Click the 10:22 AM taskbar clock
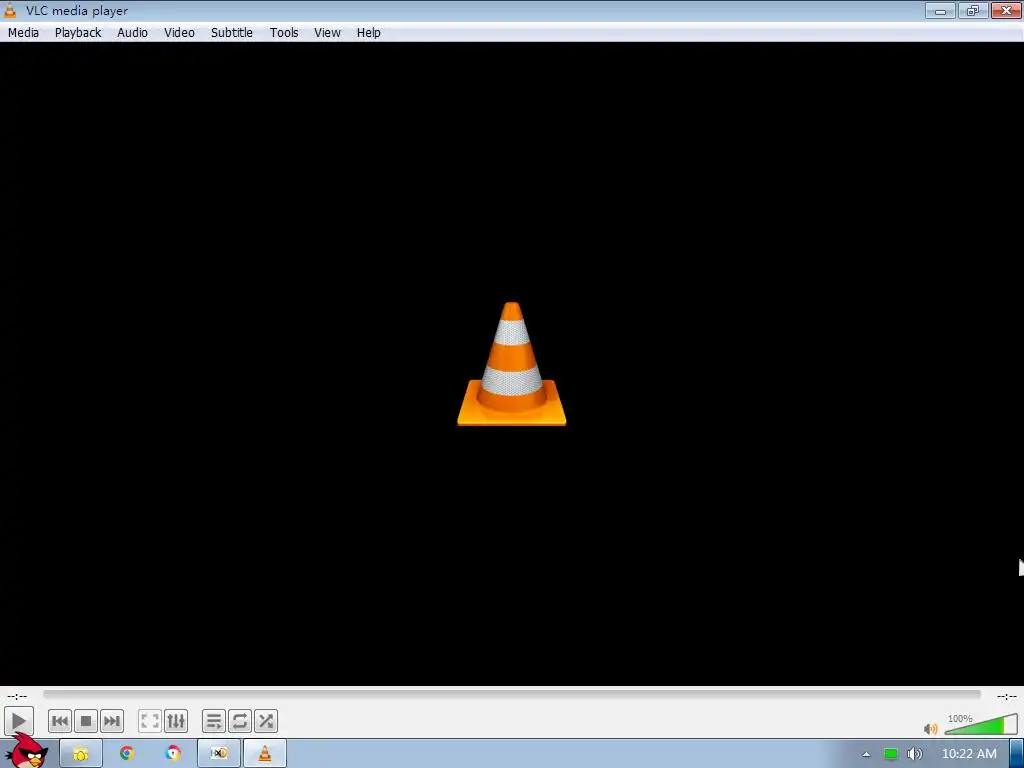1024x768 pixels. 969,754
